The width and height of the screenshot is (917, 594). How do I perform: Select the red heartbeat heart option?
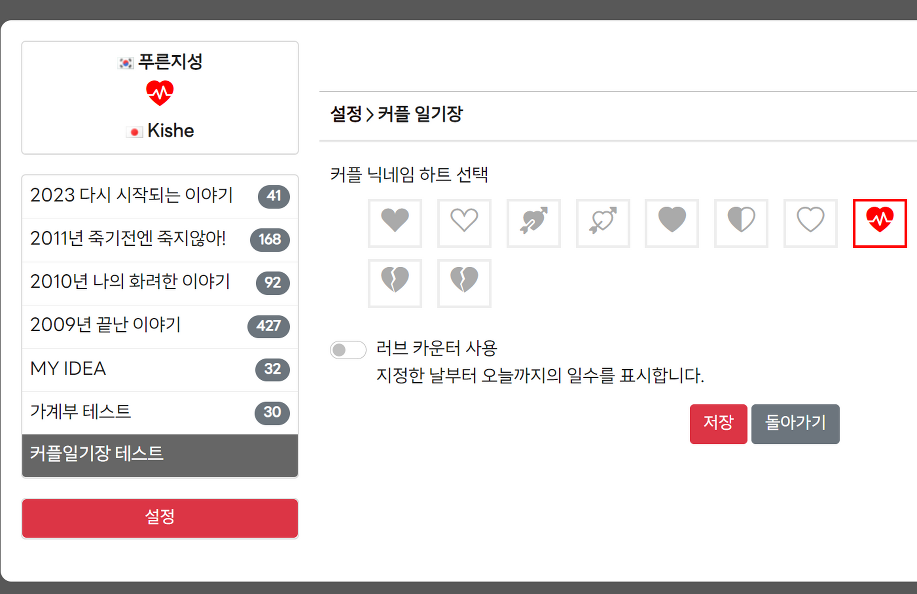(879, 222)
